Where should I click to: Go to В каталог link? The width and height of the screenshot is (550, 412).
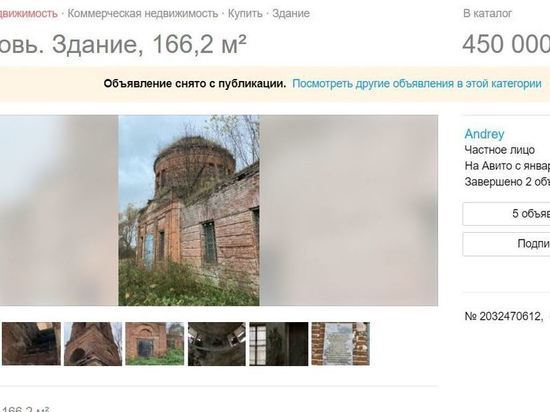pos(488,14)
